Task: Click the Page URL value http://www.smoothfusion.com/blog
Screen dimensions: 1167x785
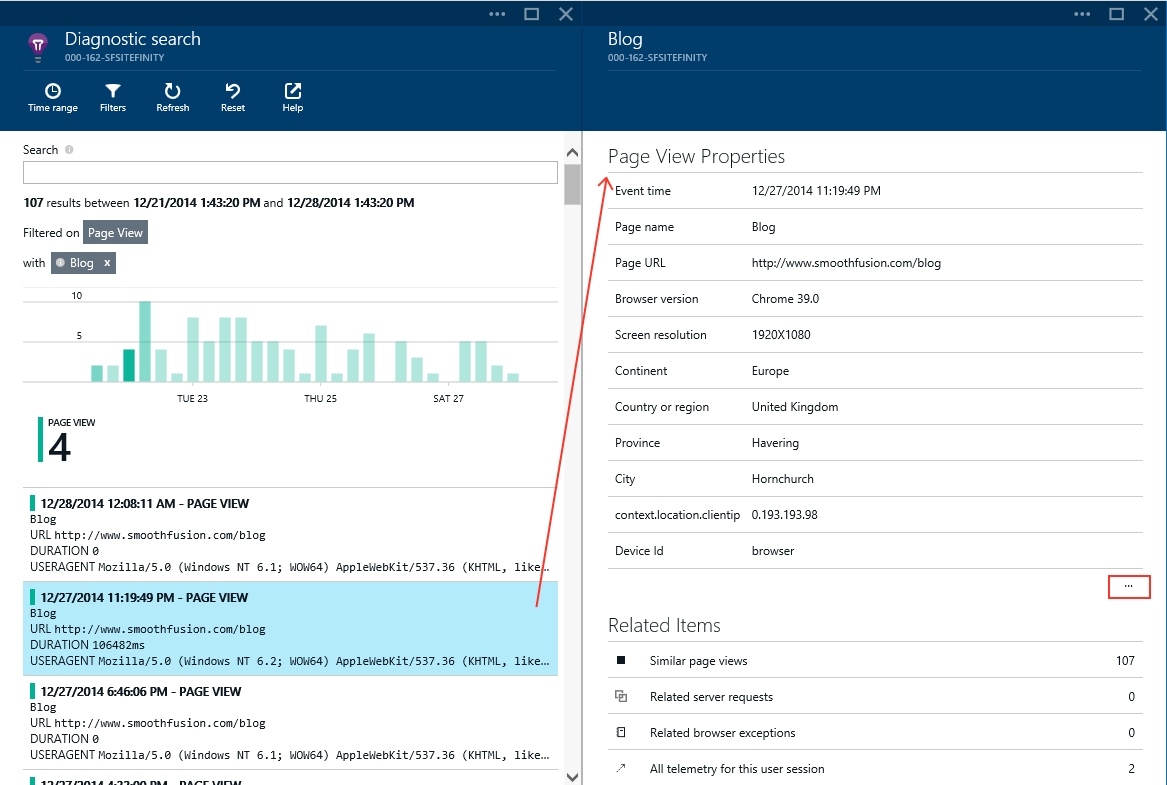Action: [x=846, y=263]
